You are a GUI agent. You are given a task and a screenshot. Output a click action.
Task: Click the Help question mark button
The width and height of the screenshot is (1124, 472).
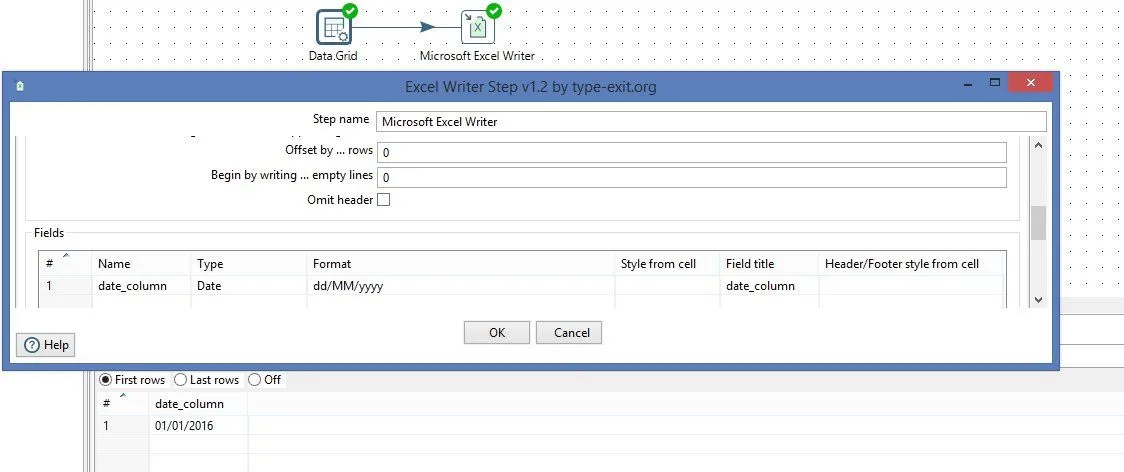coord(46,345)
